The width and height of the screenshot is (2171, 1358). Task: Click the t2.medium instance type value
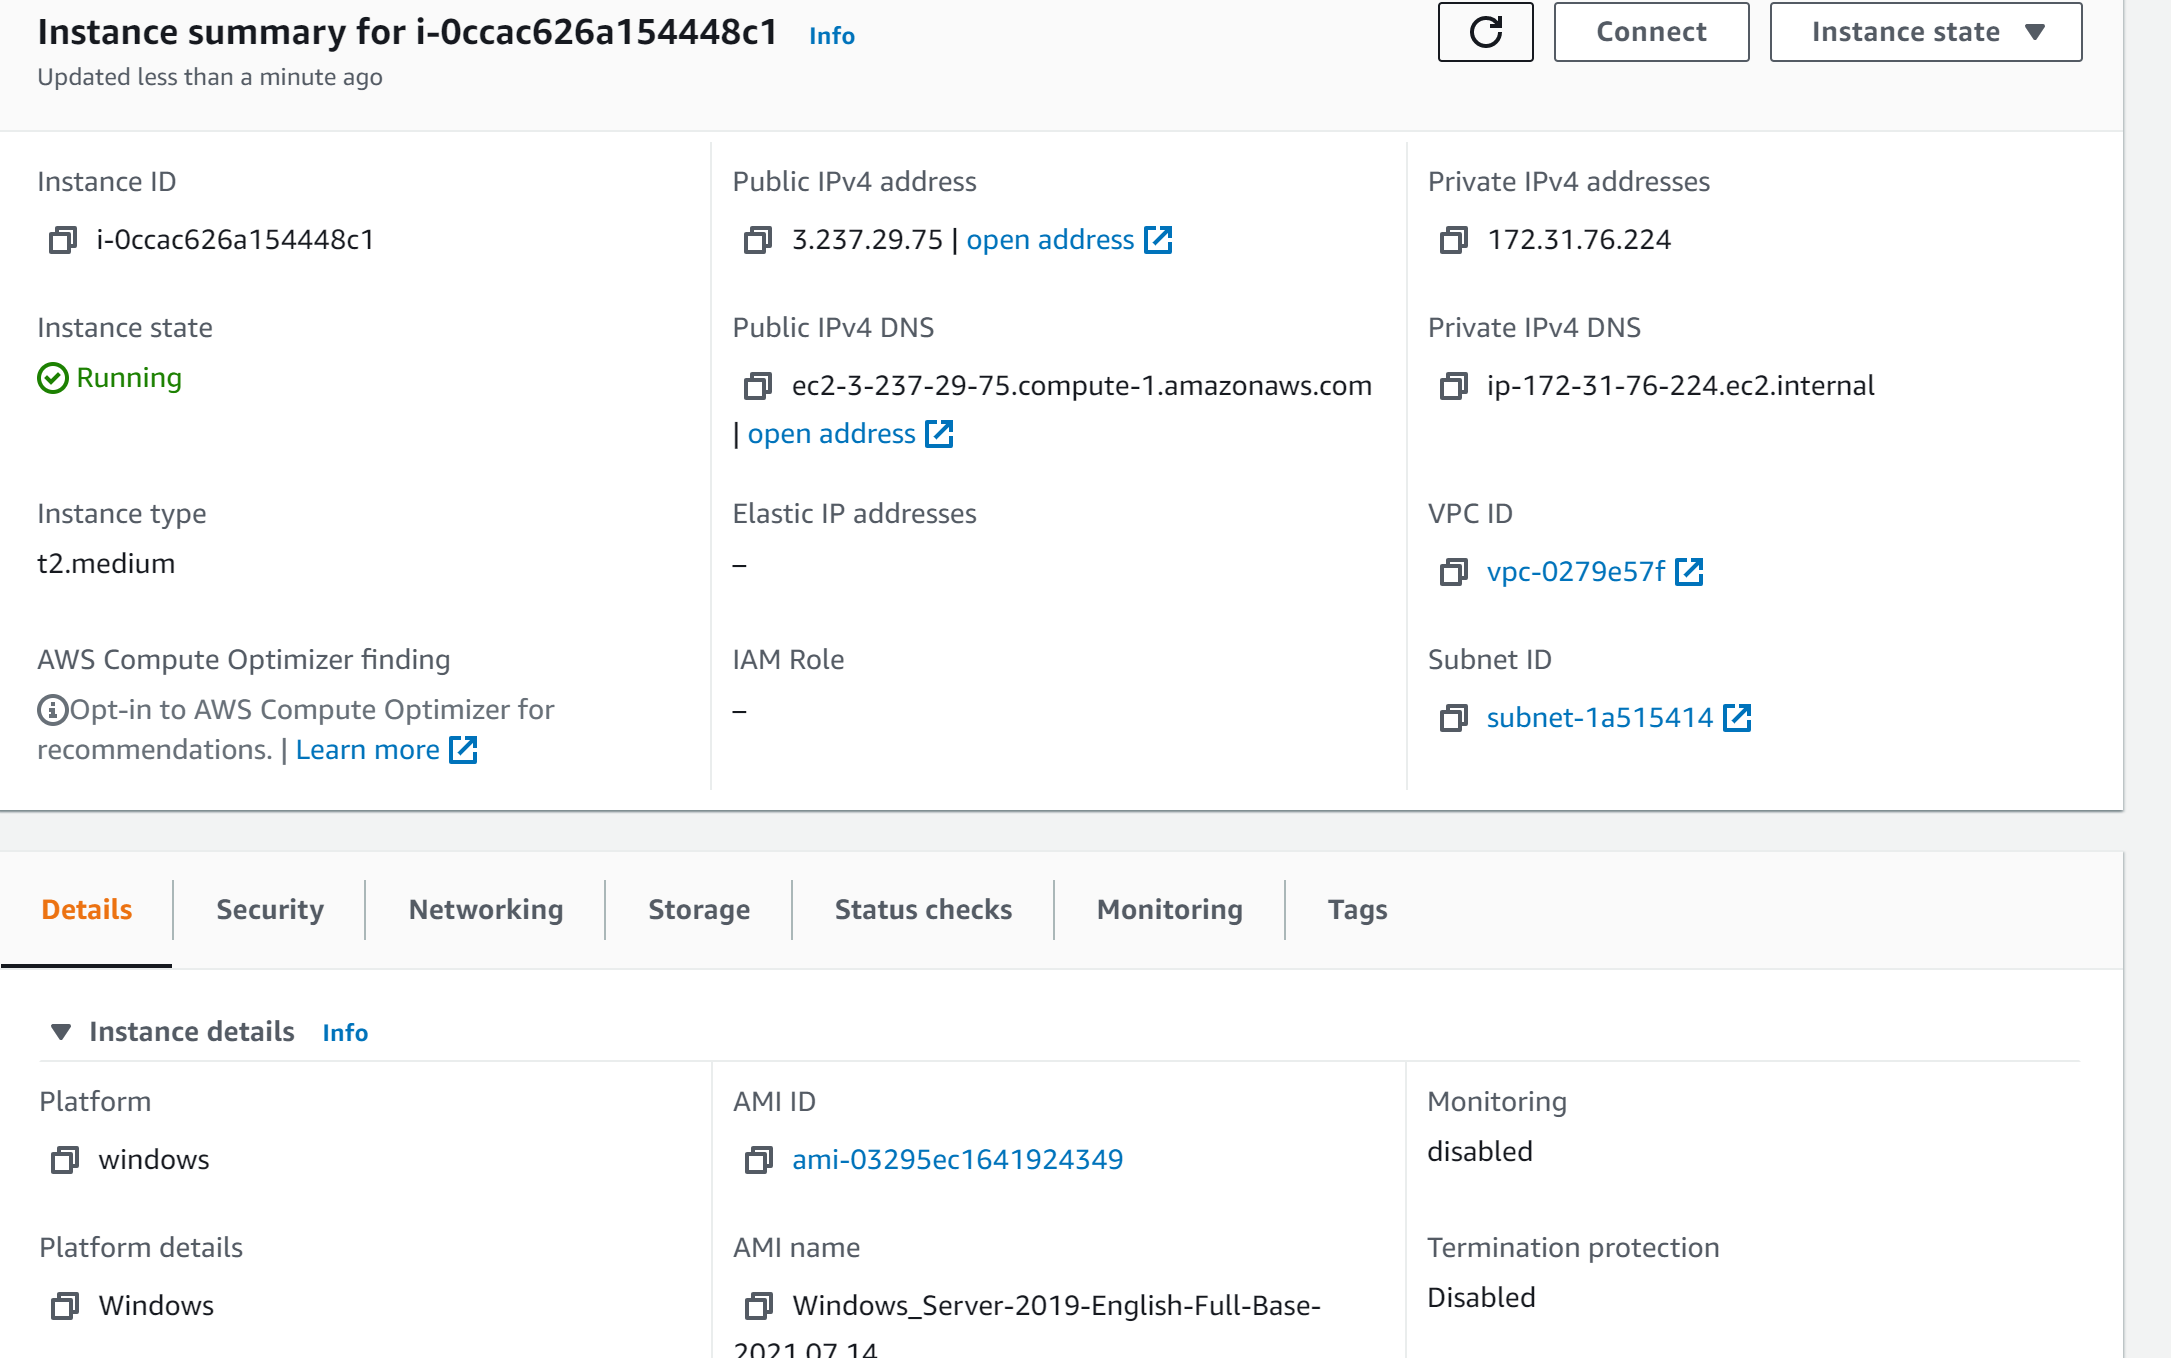(x=106, y=564)
